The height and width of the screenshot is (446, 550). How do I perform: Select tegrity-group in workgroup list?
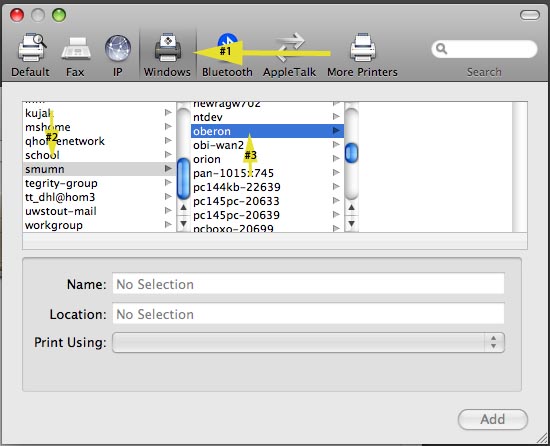tap(61, 183)
